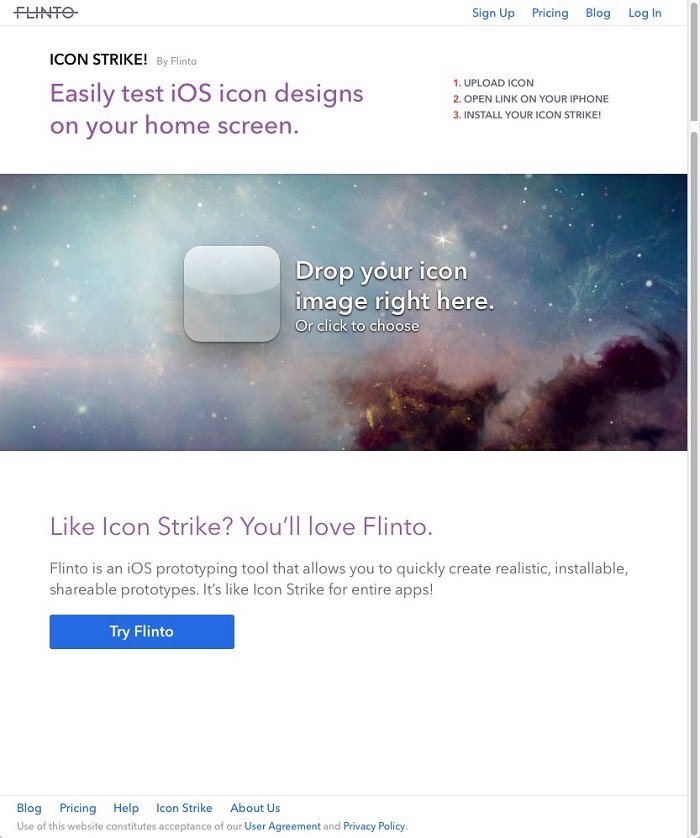Open the Privacy Policy link
The width and height of the screenshot is (700, 838).
tap(374, 826)
